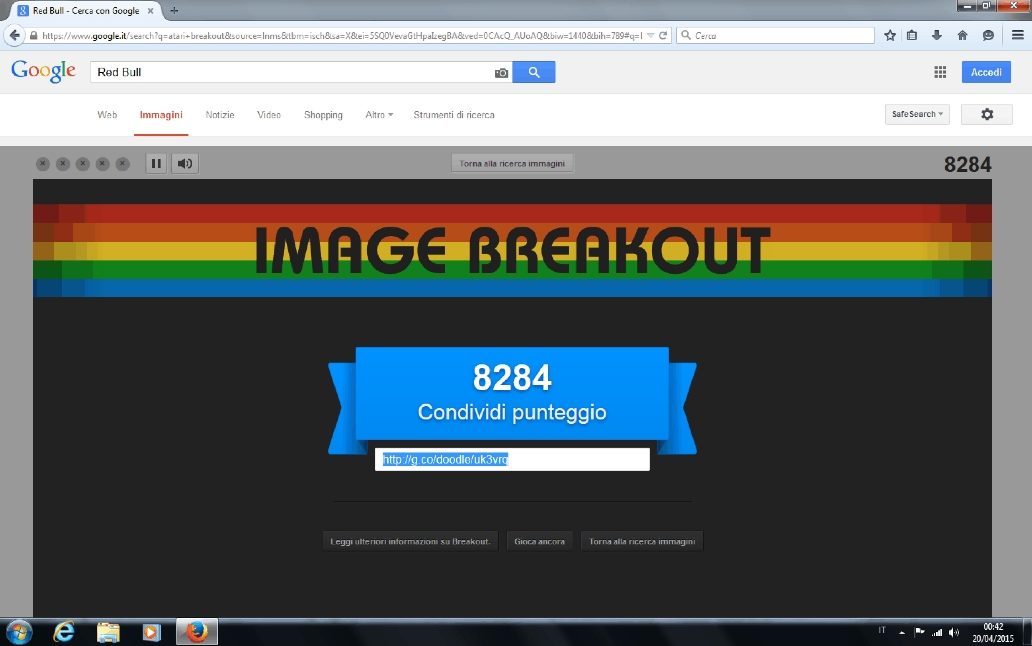Click the bottom Torna alla ricerca immagini button
The height and width of the screenshot is (646, 1032).
[x=642, y=541]
